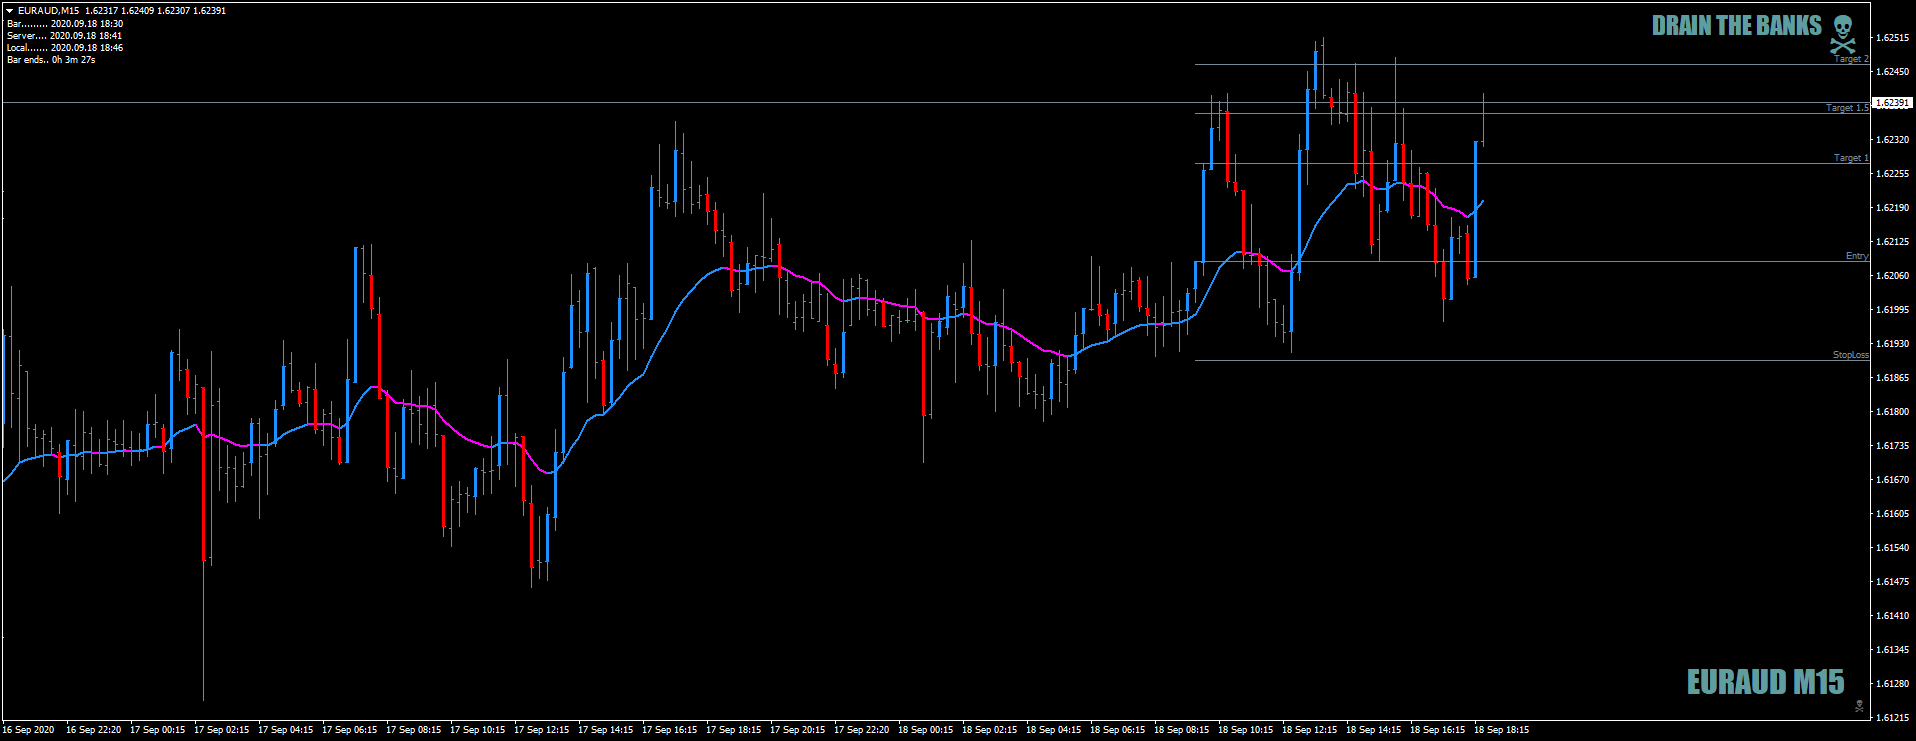Click the 1.62515 price scale value
Viewport: 1916px width, 741px height.
click(x=1892, y=38)
